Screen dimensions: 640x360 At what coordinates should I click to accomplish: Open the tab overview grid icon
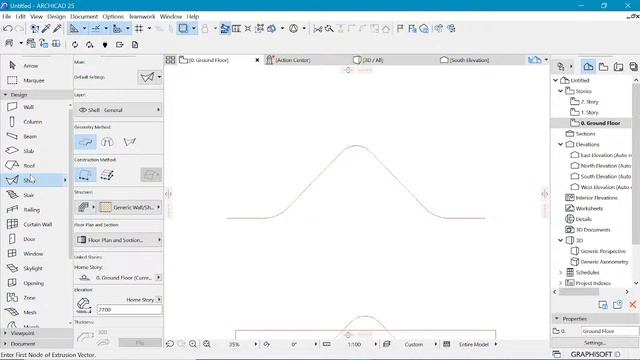tap(170, 60)
